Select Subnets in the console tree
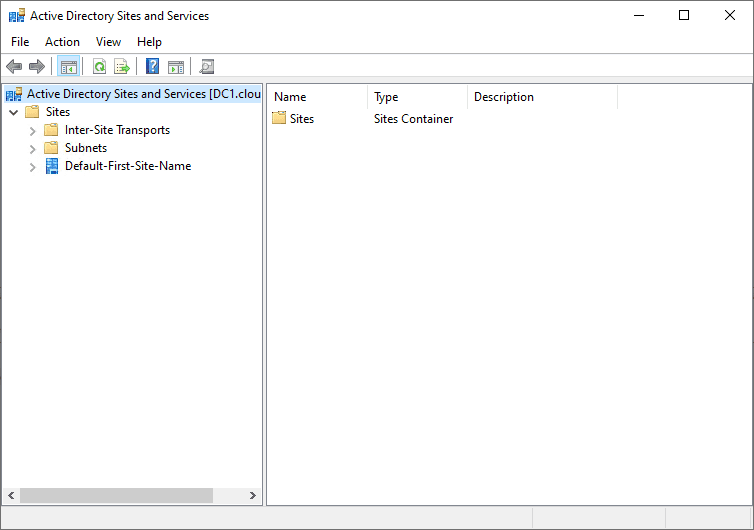Image resolution: width=754 pixels, height=530 pixels. tap(86, 148)
